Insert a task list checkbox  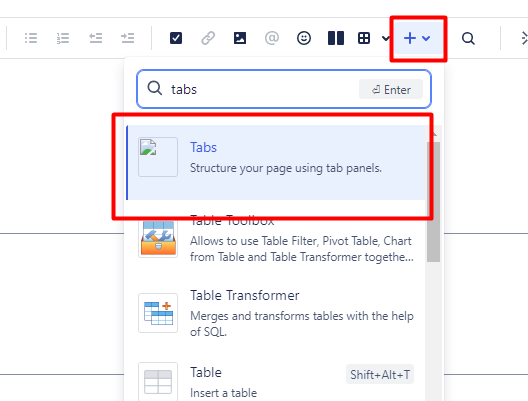point(176,38)
